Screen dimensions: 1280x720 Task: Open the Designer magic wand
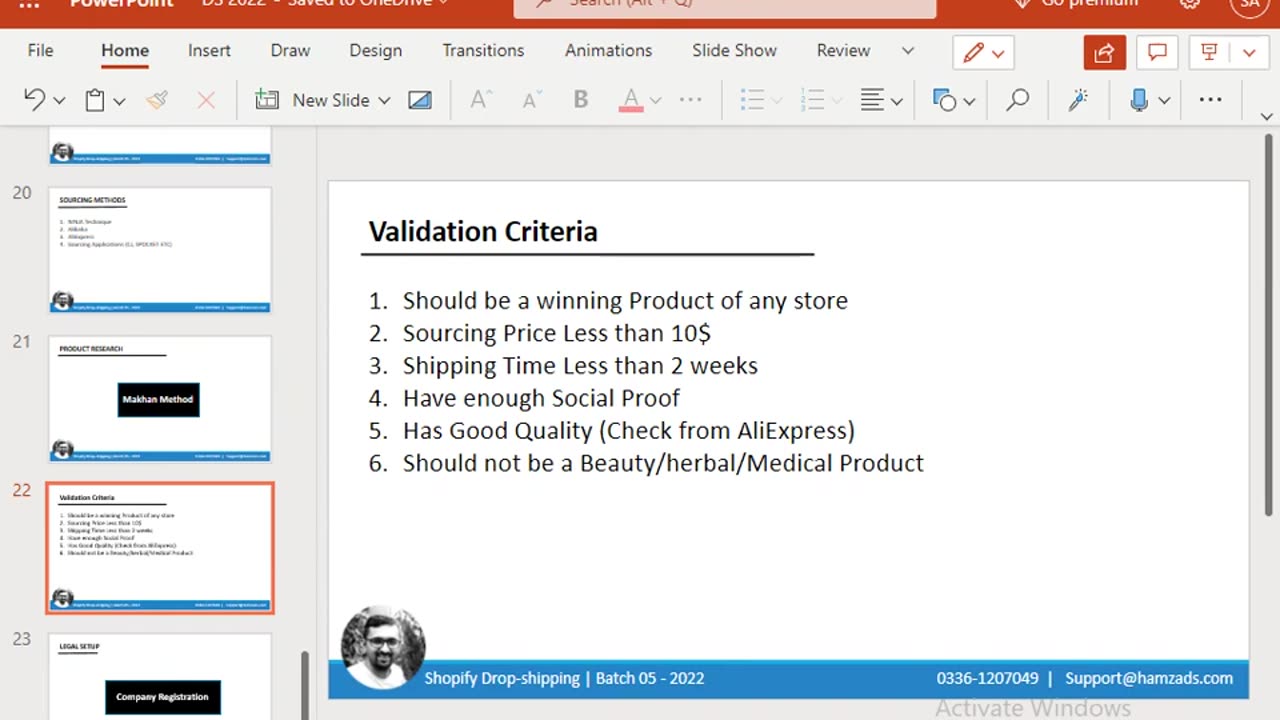[x=1078, y=100]
